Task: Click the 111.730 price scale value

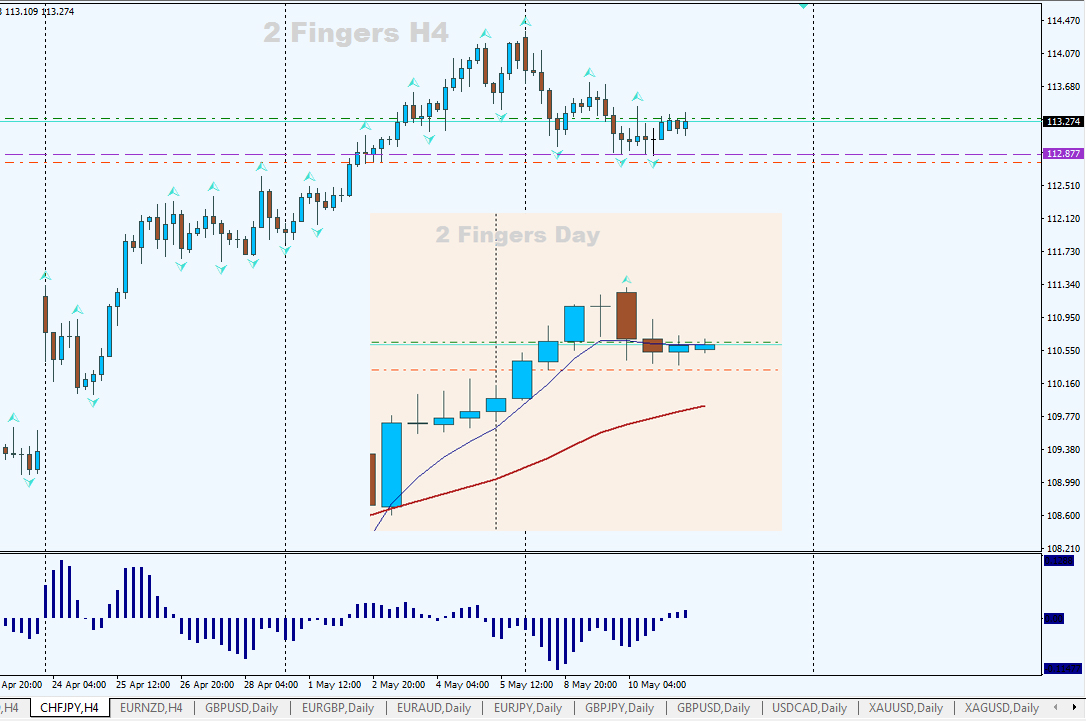Action: click(1063, 251)
